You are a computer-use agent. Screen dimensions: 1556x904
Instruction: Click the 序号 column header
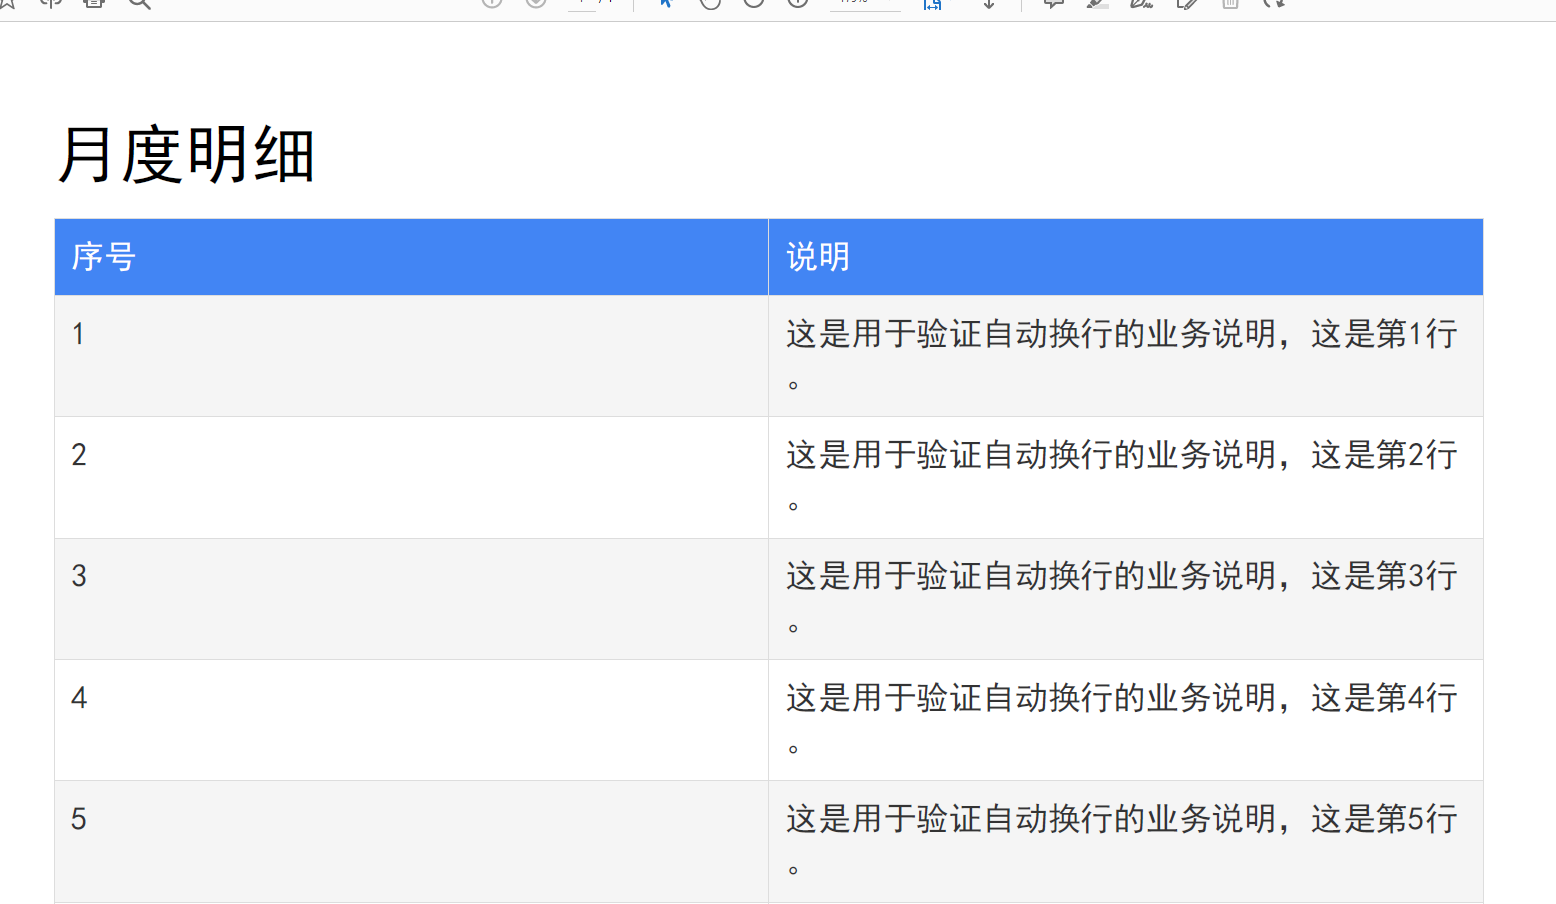pyautogui.click(x=411, y=257)
